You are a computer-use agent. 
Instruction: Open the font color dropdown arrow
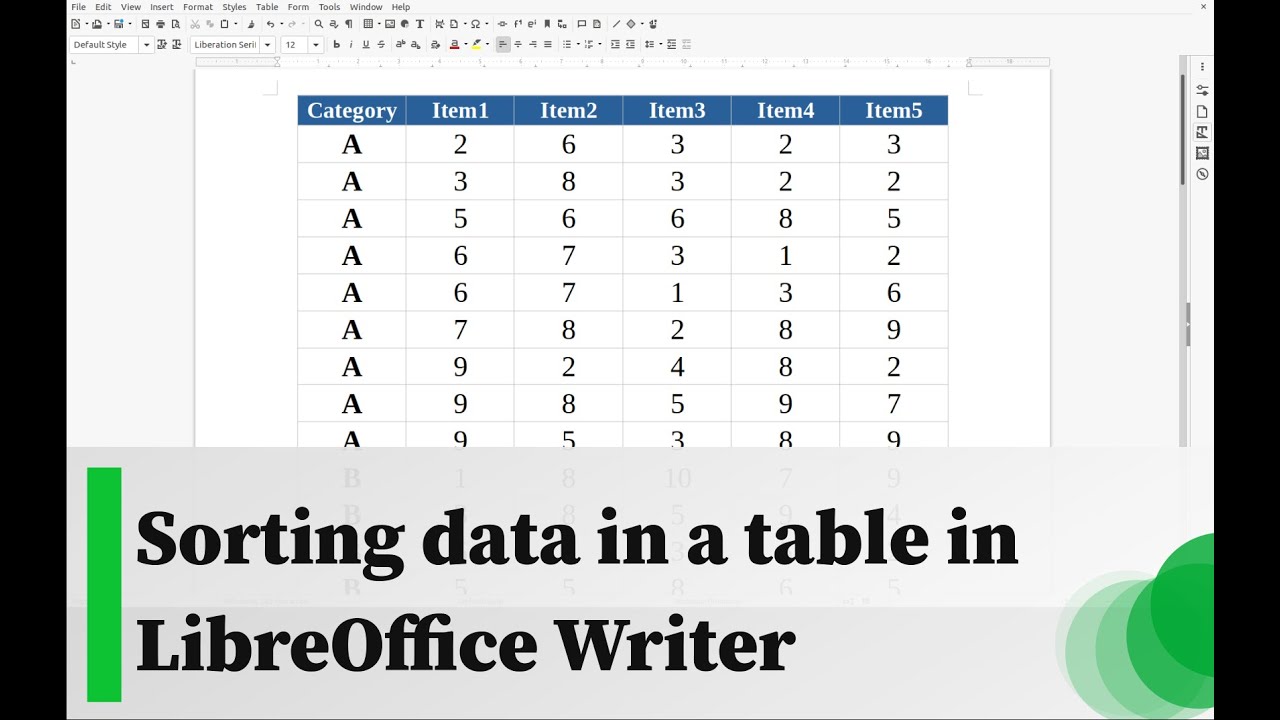click(x=466, y=44)
